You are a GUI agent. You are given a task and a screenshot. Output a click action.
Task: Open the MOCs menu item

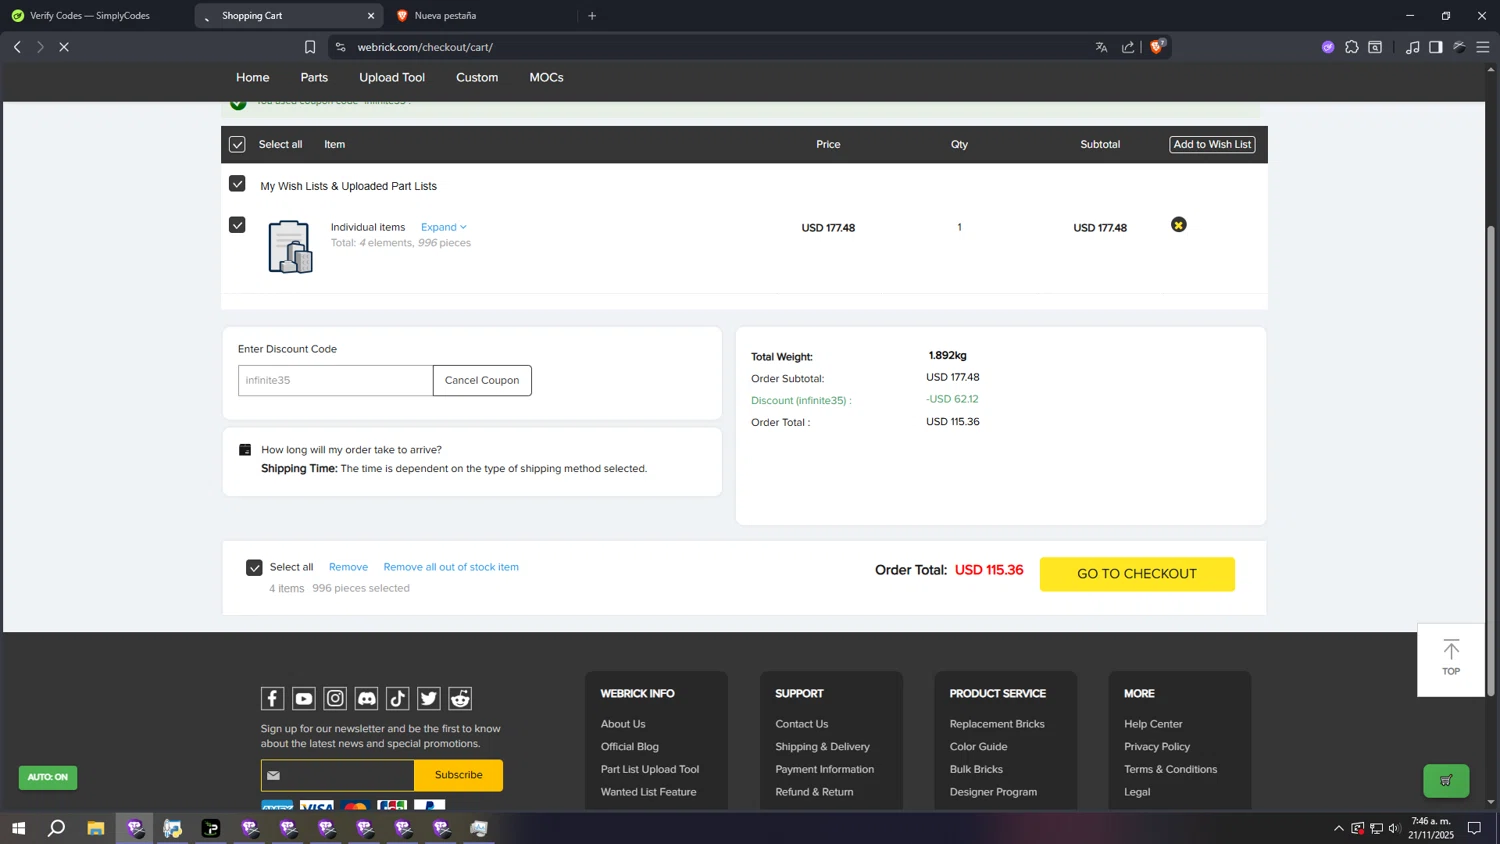point(546,77)
